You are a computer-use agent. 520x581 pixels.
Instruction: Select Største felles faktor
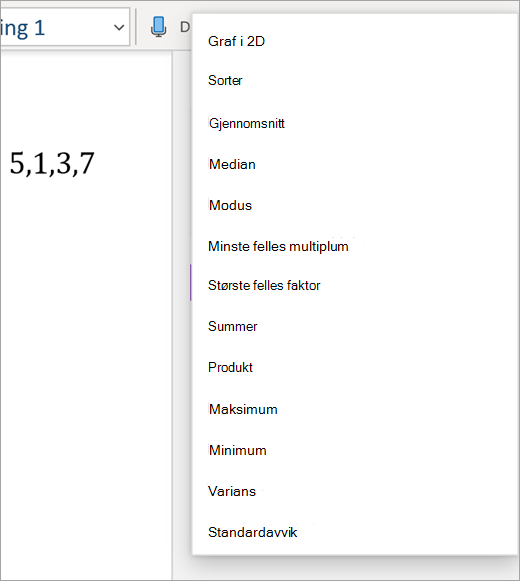pos(264,285)
